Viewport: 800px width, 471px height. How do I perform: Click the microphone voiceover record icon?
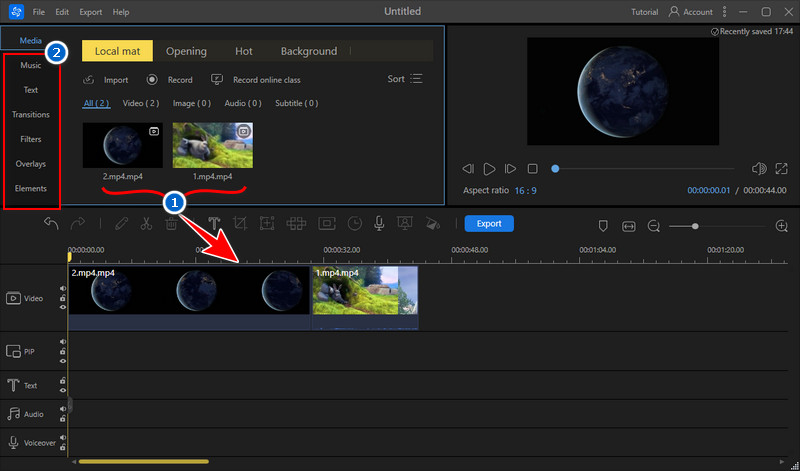tap(379, 224)
